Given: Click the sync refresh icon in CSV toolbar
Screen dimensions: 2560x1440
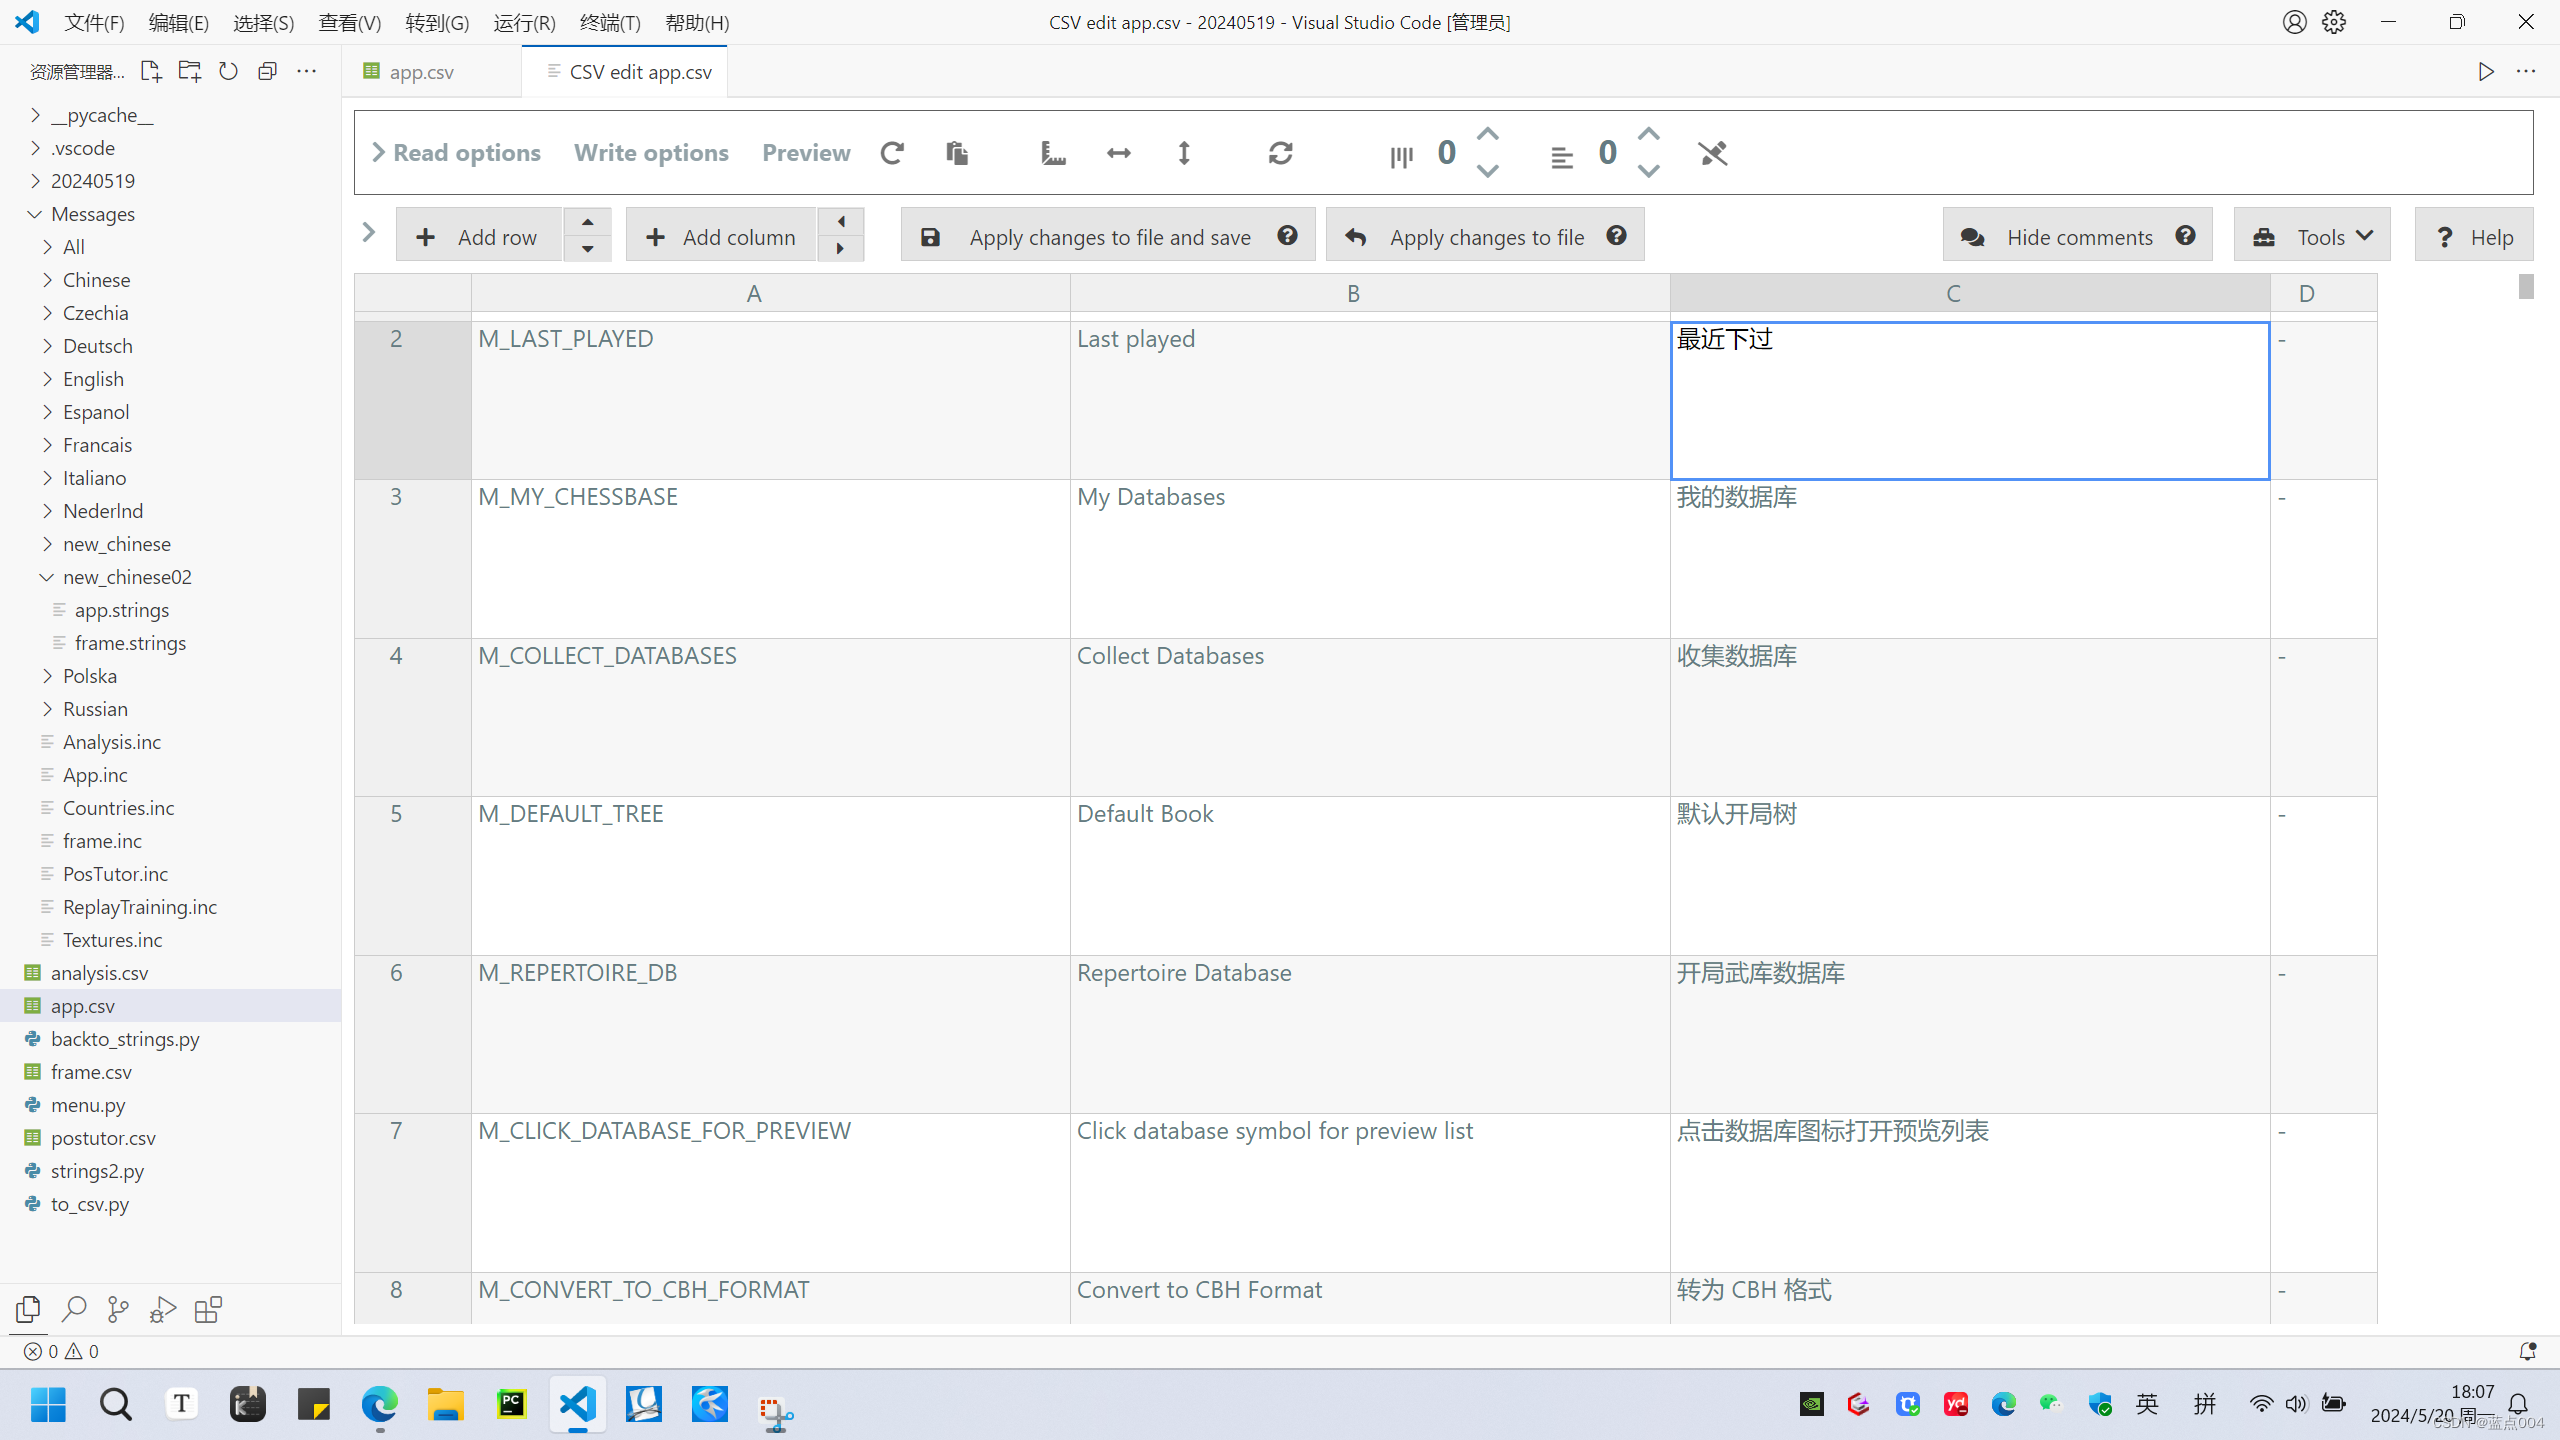Looking at the screenshot, I should [x=1281, y=153].
